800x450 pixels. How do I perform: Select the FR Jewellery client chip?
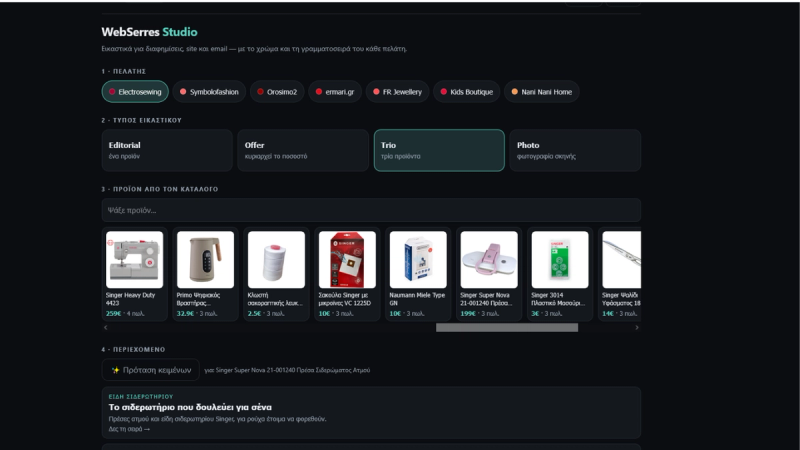coord(397,92)
